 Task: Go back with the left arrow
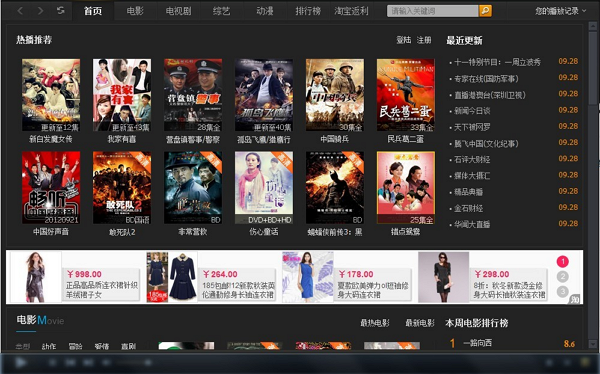[20, 11]
